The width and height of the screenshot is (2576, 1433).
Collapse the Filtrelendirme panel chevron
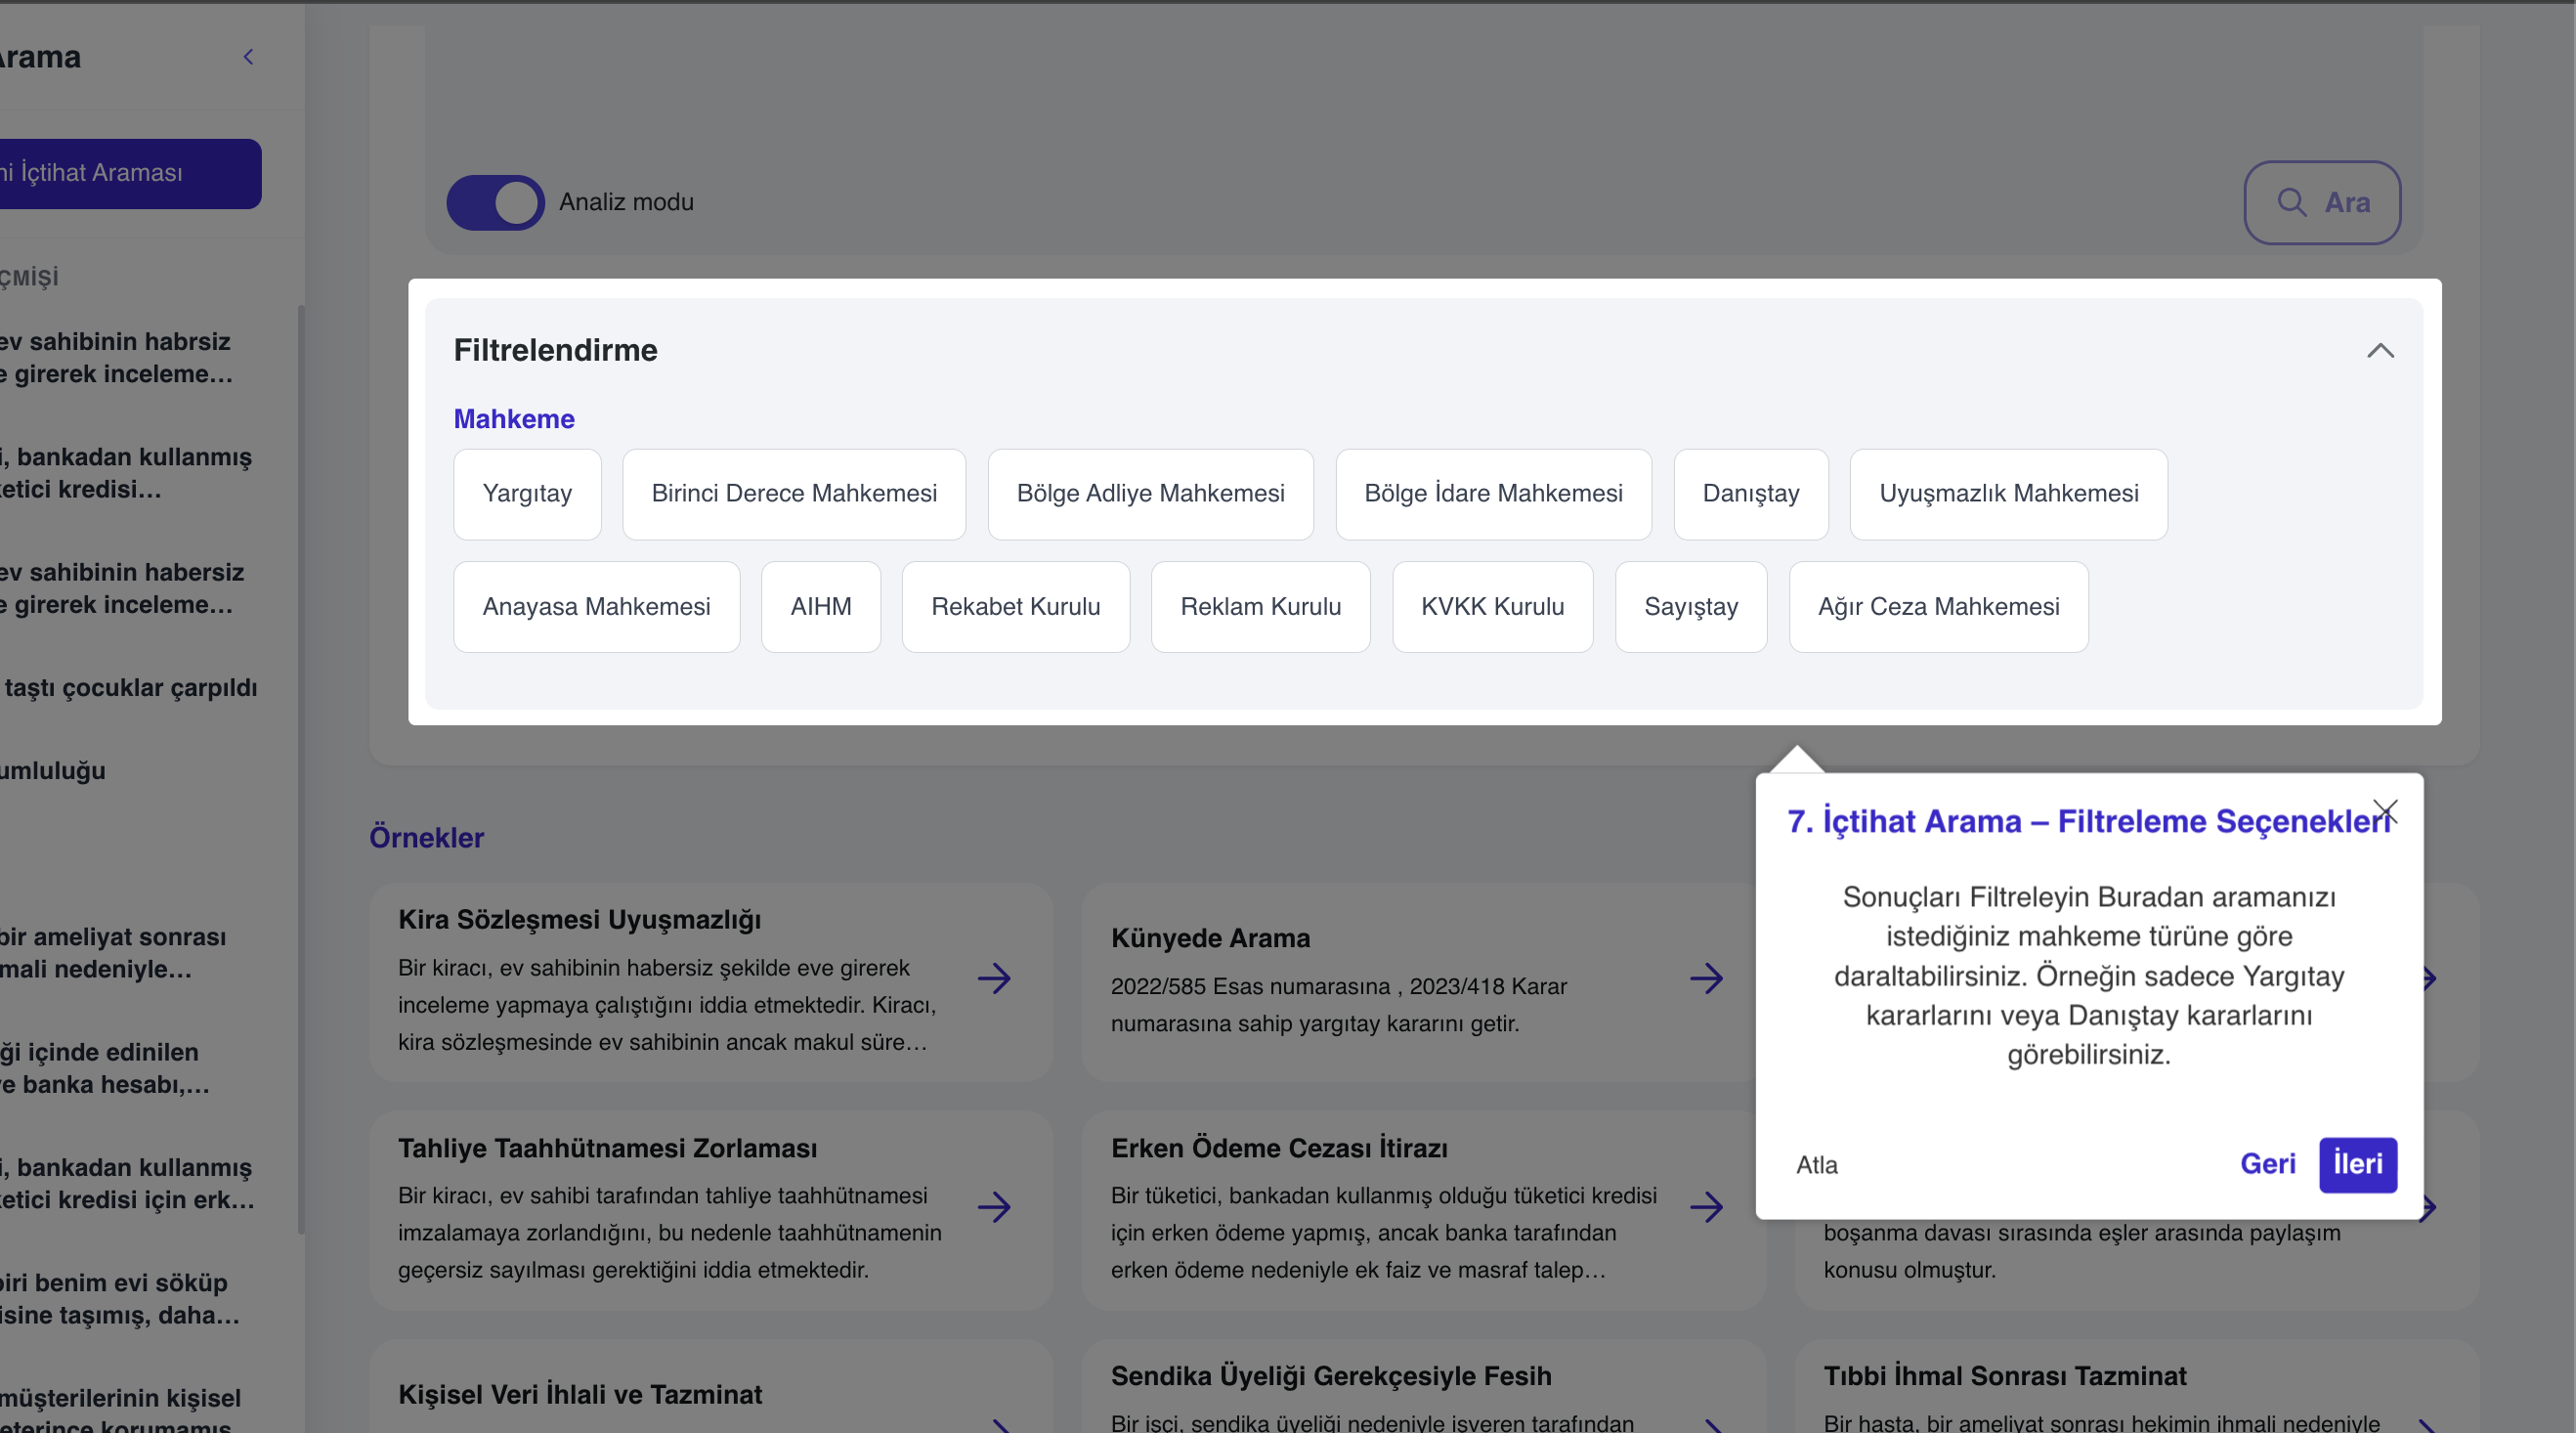pos(2380,351)
